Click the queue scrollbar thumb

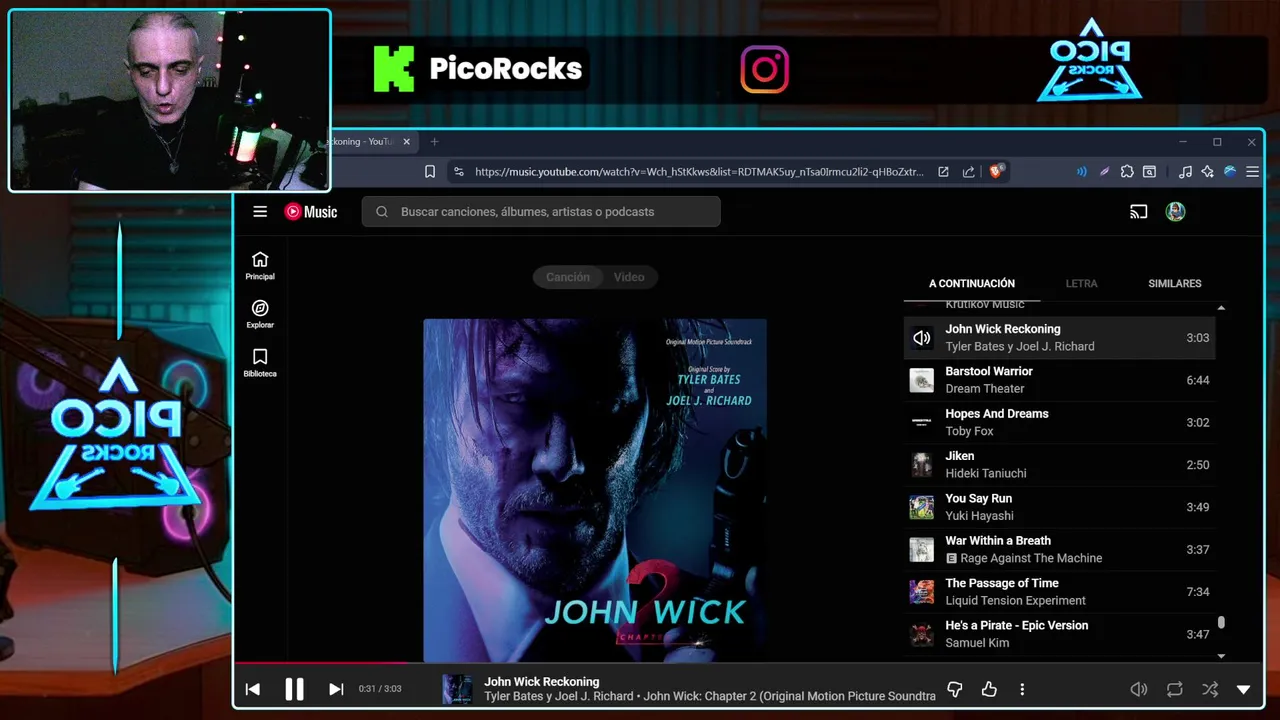tap(1221, 623)
